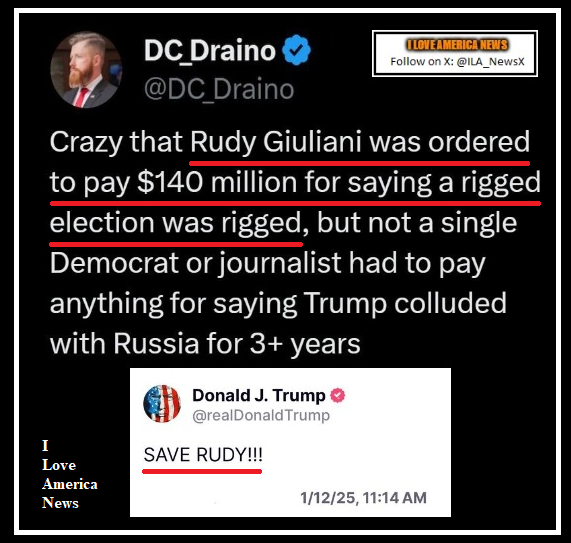Screen dimensions: 571x543
Task: Open the Donald J. Trump display name
Action: 259,395
